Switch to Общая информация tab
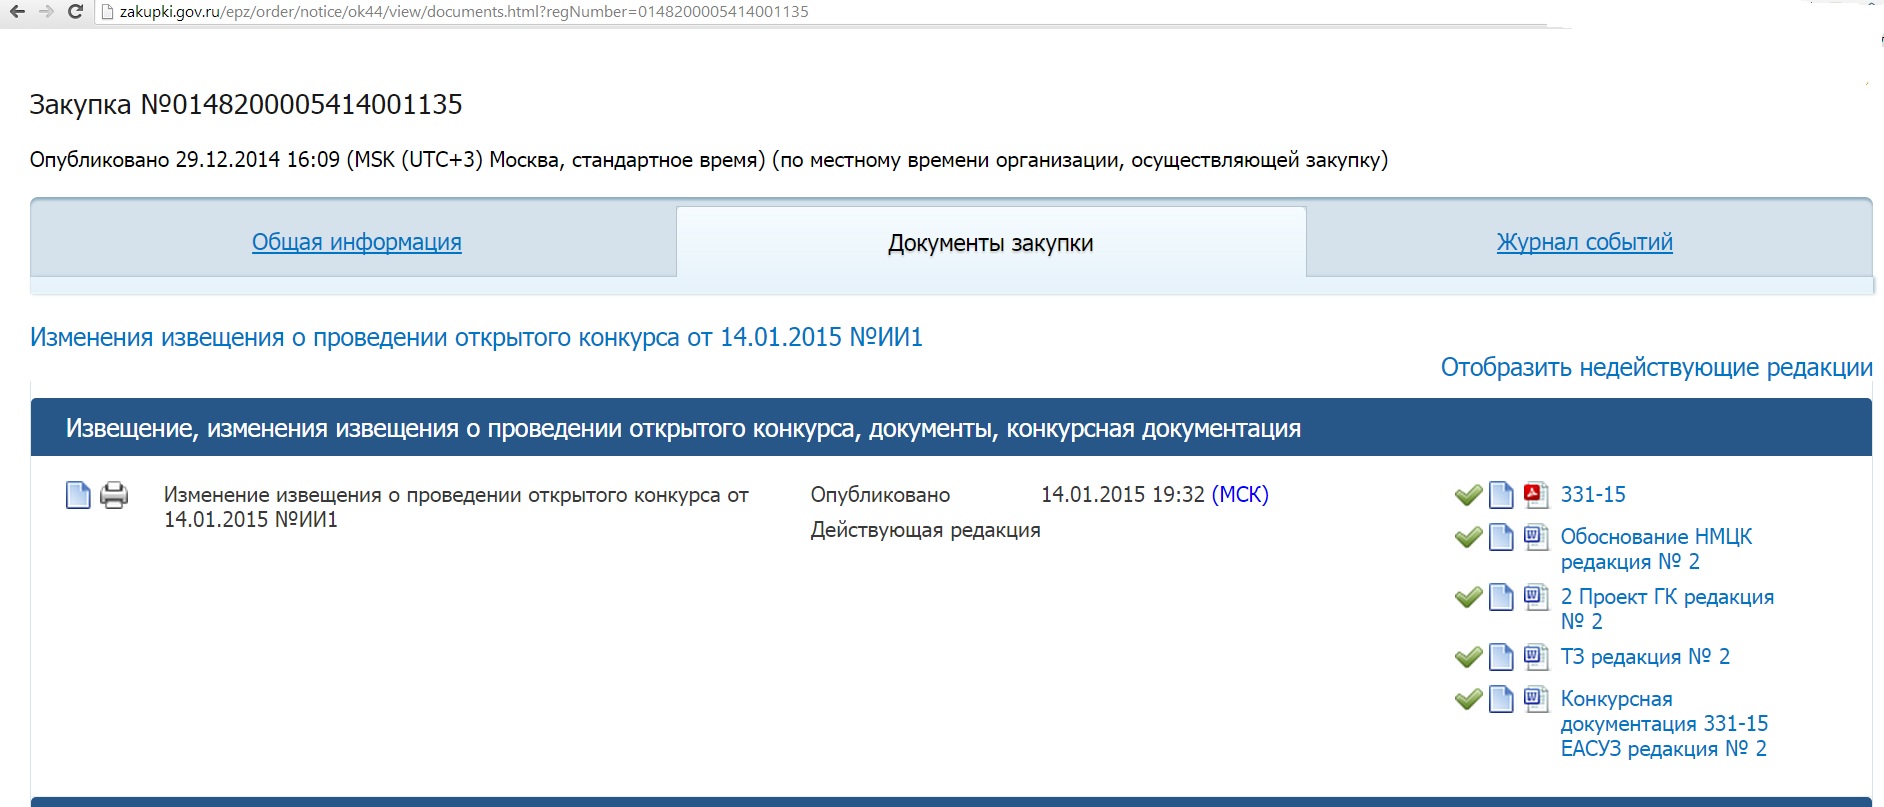1884x807 pixels. pyautogui.click(x=356, y=242)
